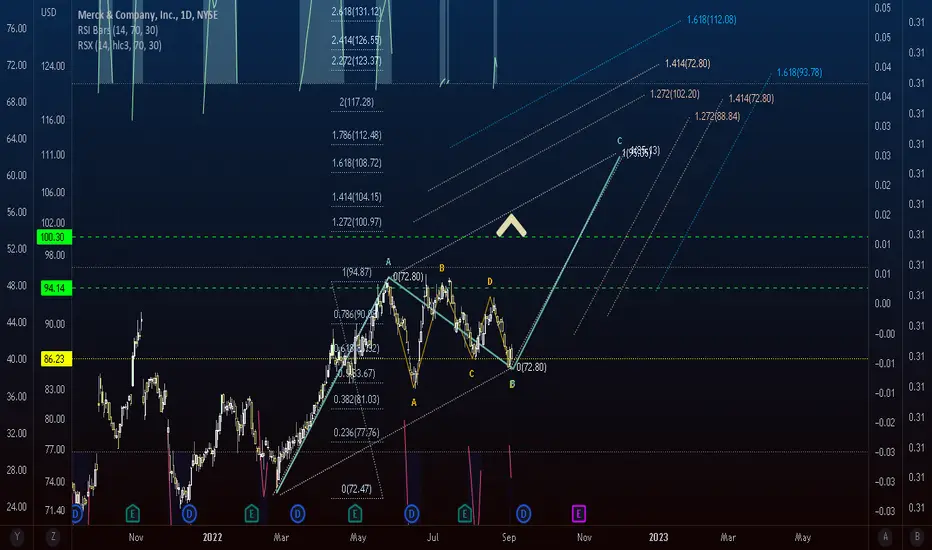932x550 pixels.
Task: Click the USD currency label
Action: [49, 12]
